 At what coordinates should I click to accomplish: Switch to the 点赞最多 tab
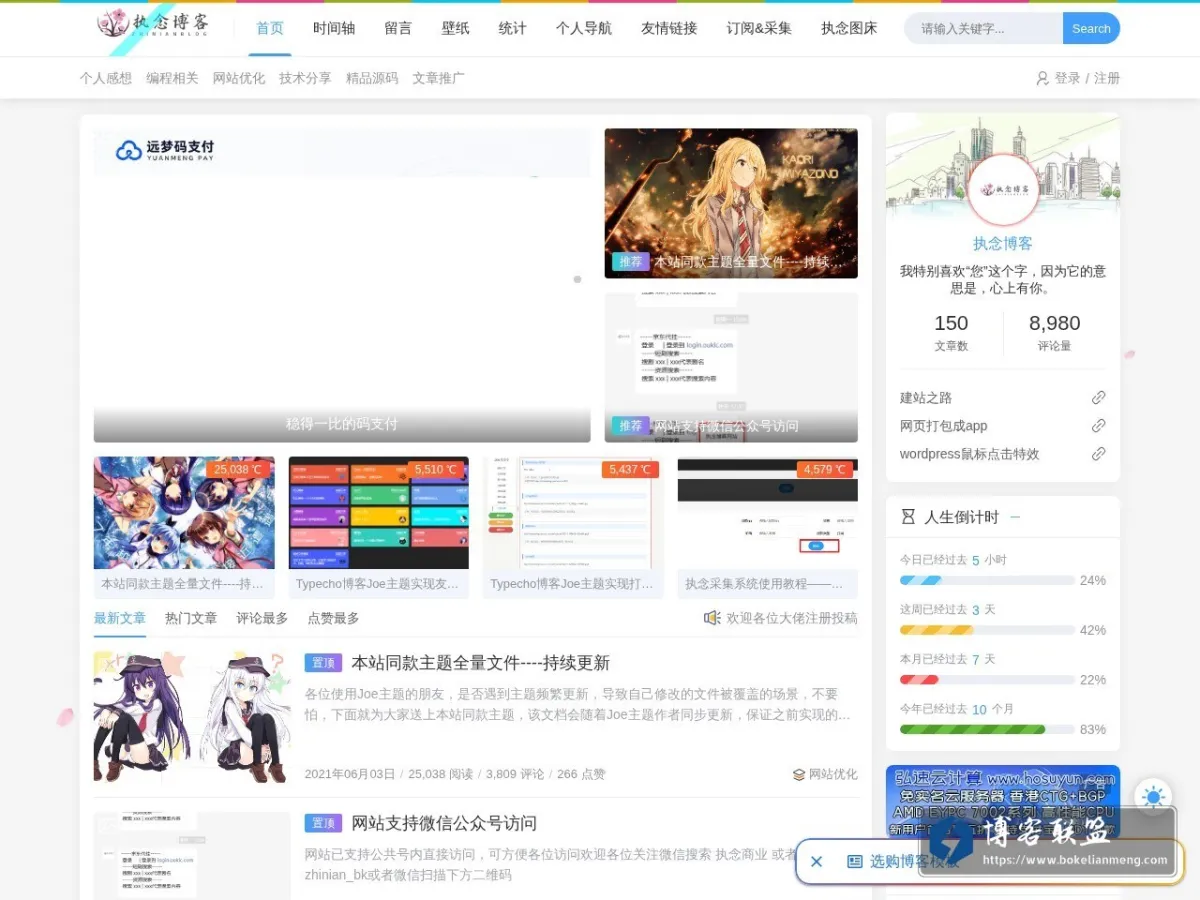point(333,618)
